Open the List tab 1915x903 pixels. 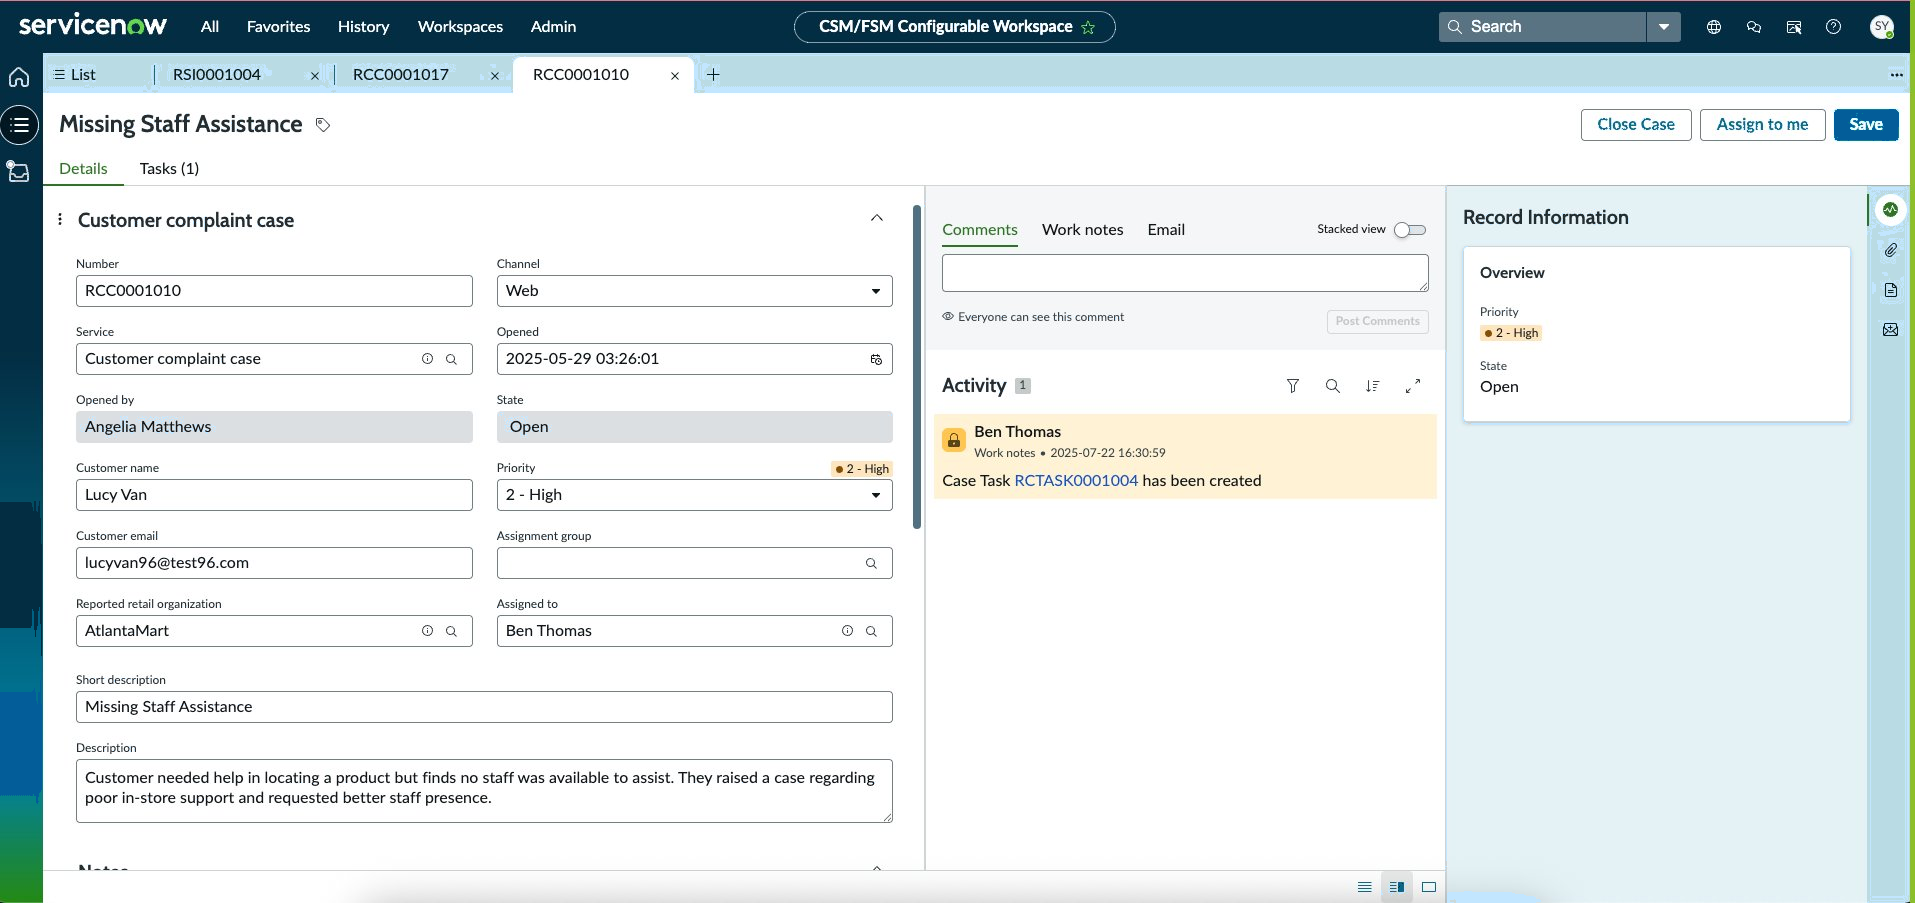pyautogui.click(x=75, y=75)
